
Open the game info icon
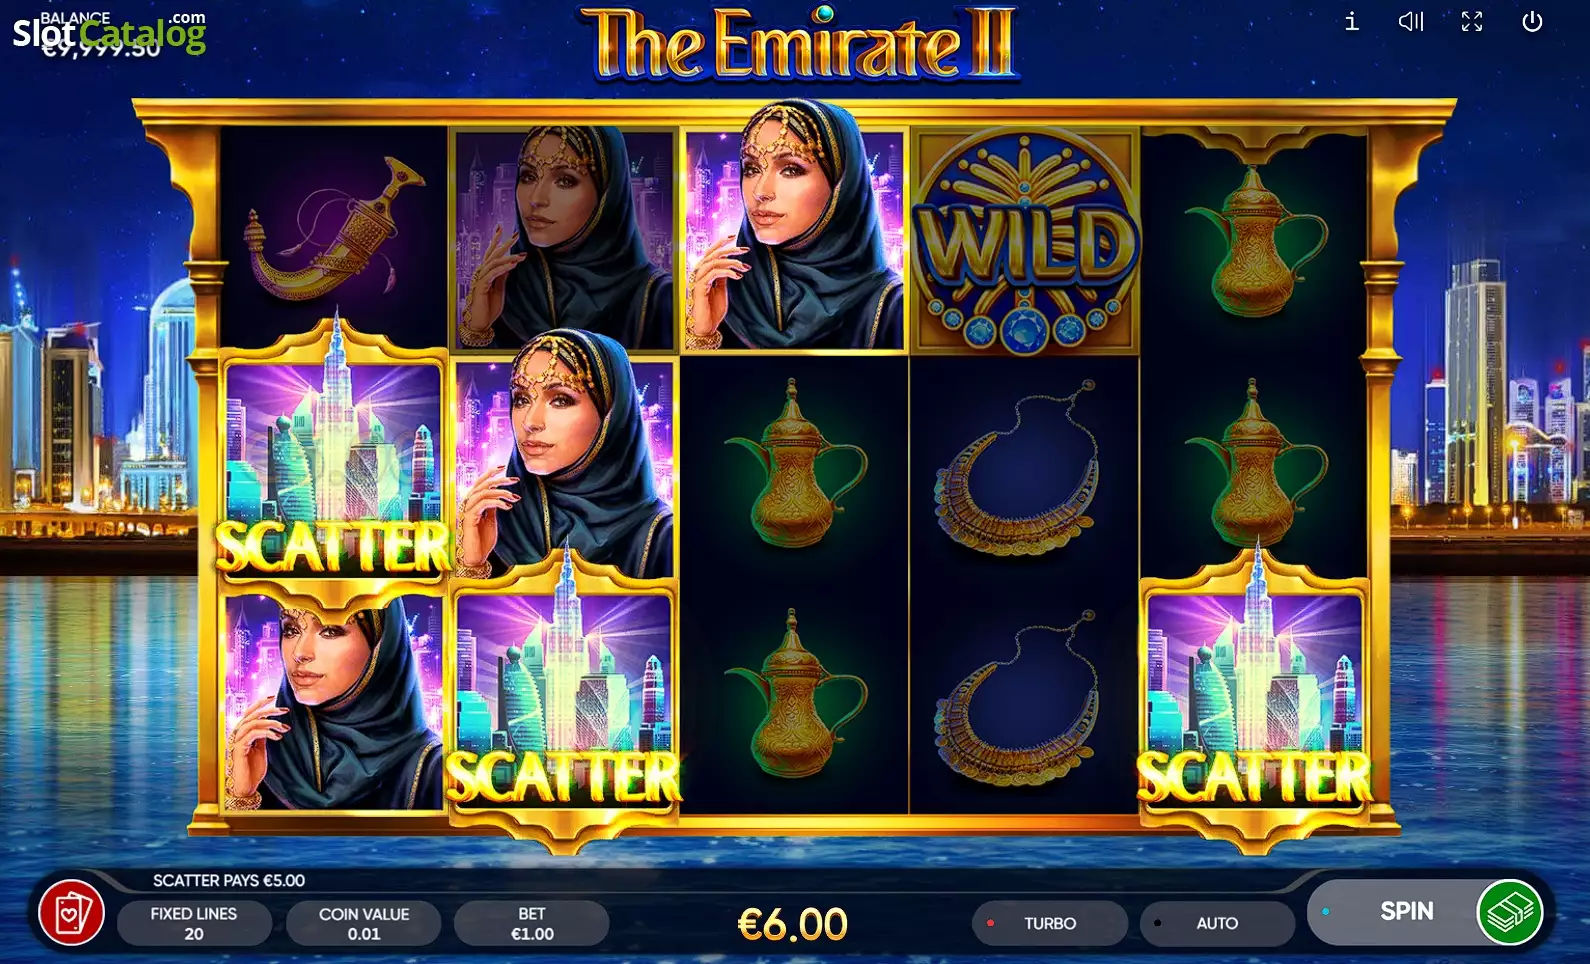click(1351, 21)
